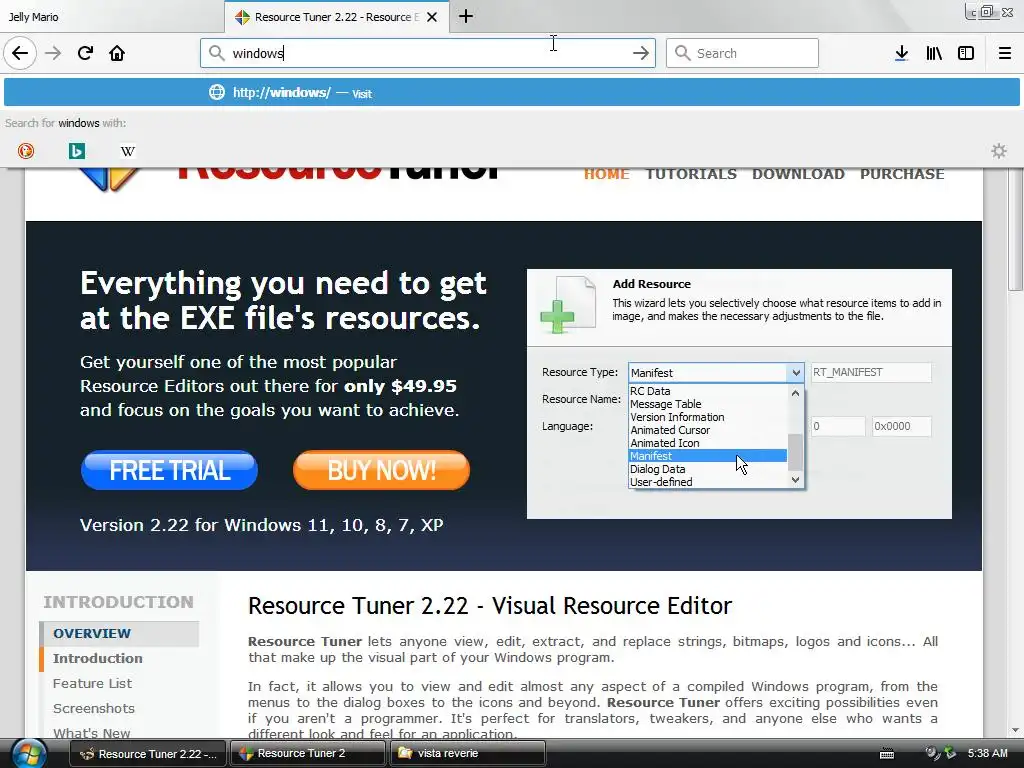Image resolution: width=1024 pixels, height=768 pixels.
Task: Switch to Resource Tuner 2 taskbar button
Action: [307, 754]
